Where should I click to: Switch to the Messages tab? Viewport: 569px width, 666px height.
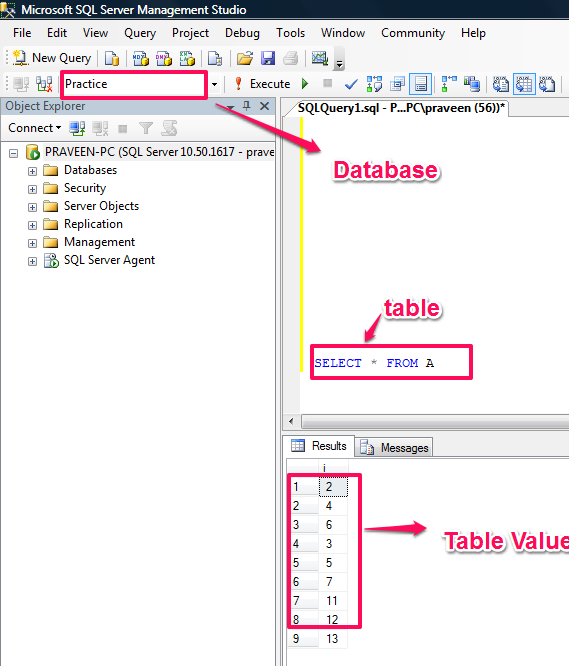click(x=394, y=448)
